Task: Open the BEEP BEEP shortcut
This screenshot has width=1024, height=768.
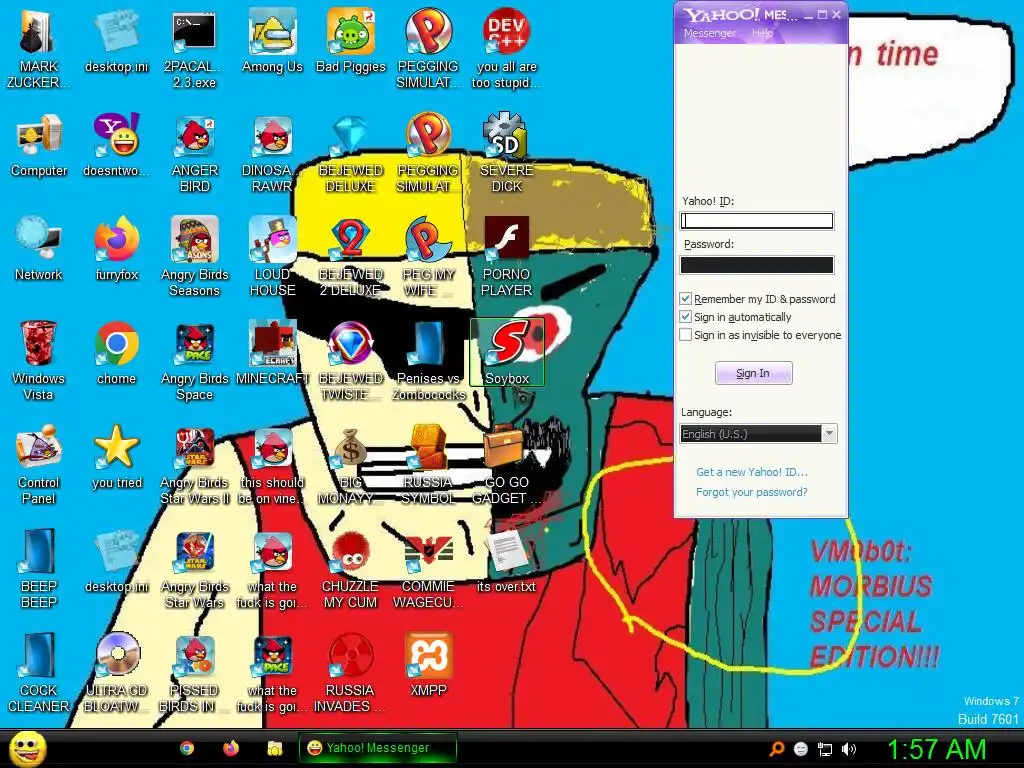Action: coord(39,568)
